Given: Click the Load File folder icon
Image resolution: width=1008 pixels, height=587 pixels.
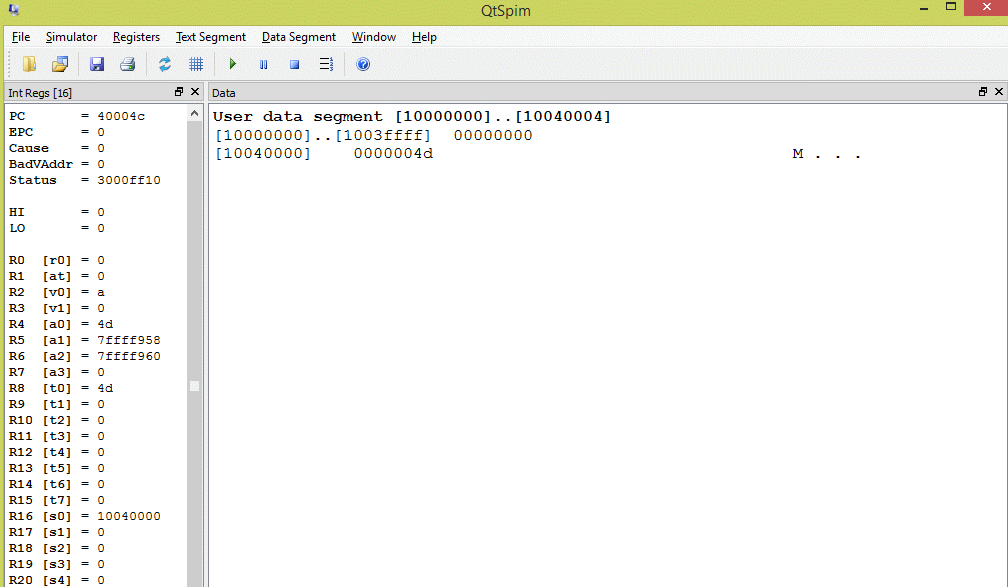Looking at the screenshot, I should coord(30,64).
